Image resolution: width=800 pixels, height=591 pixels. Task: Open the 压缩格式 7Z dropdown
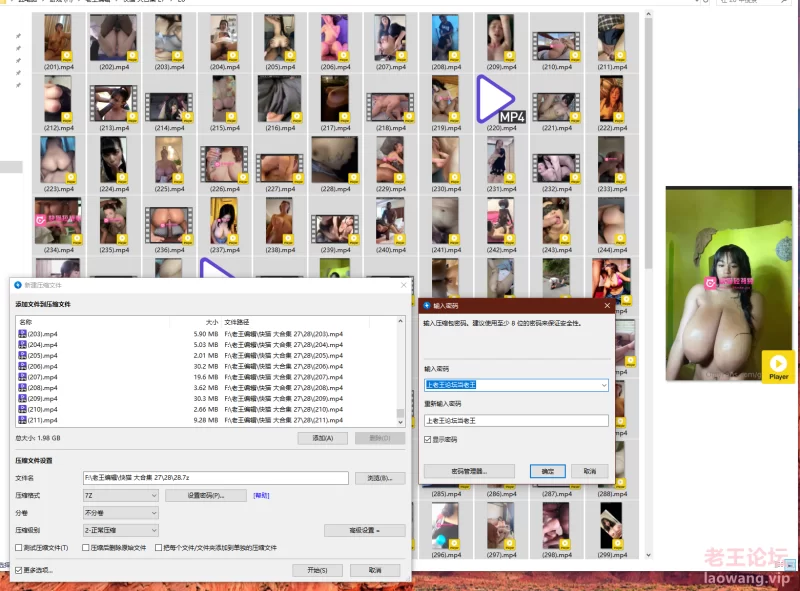[x=120, y=495]
